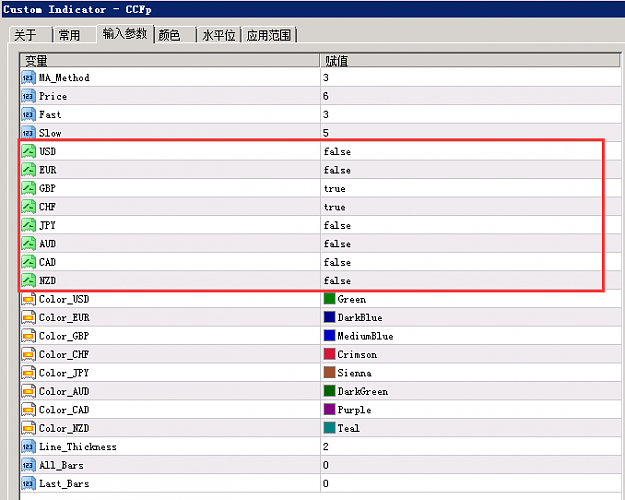Open the Teal color value dropdown
The image size is (625, 500).
pos(470,428)
